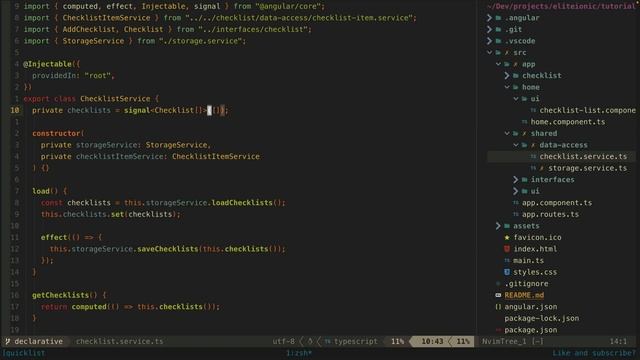Screen dimensions: 640x360
Task: Expand the .git folder chevron
Action: pyautogui.click(x=489, y=29)
